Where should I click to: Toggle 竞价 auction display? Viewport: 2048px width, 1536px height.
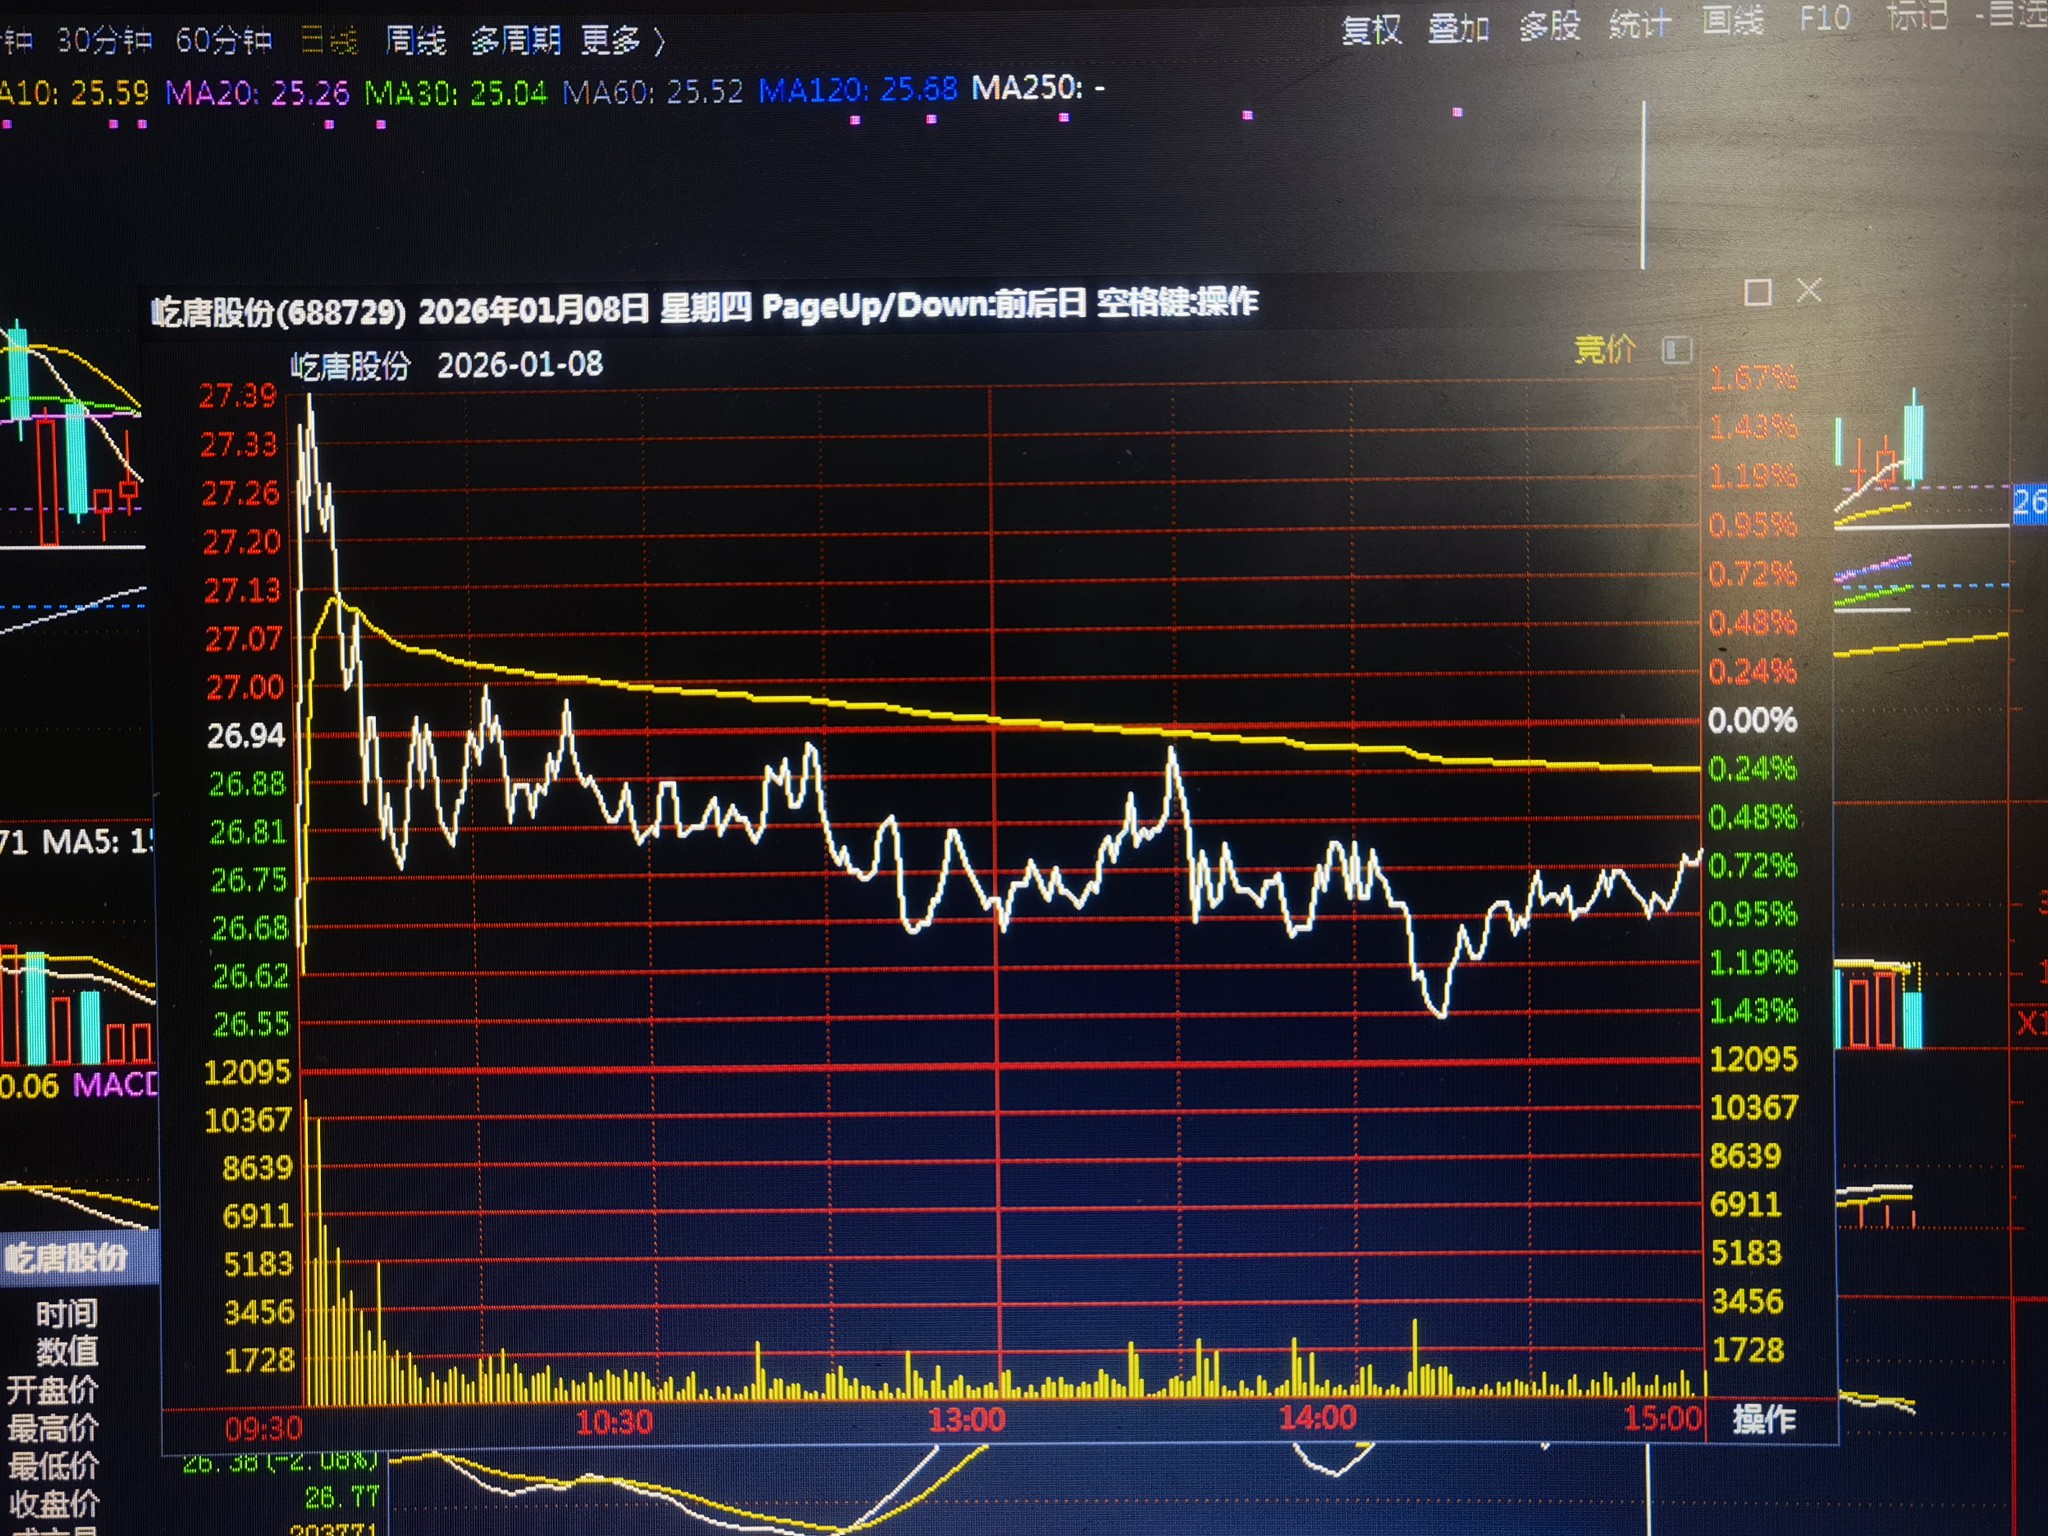click(1605, 349)
